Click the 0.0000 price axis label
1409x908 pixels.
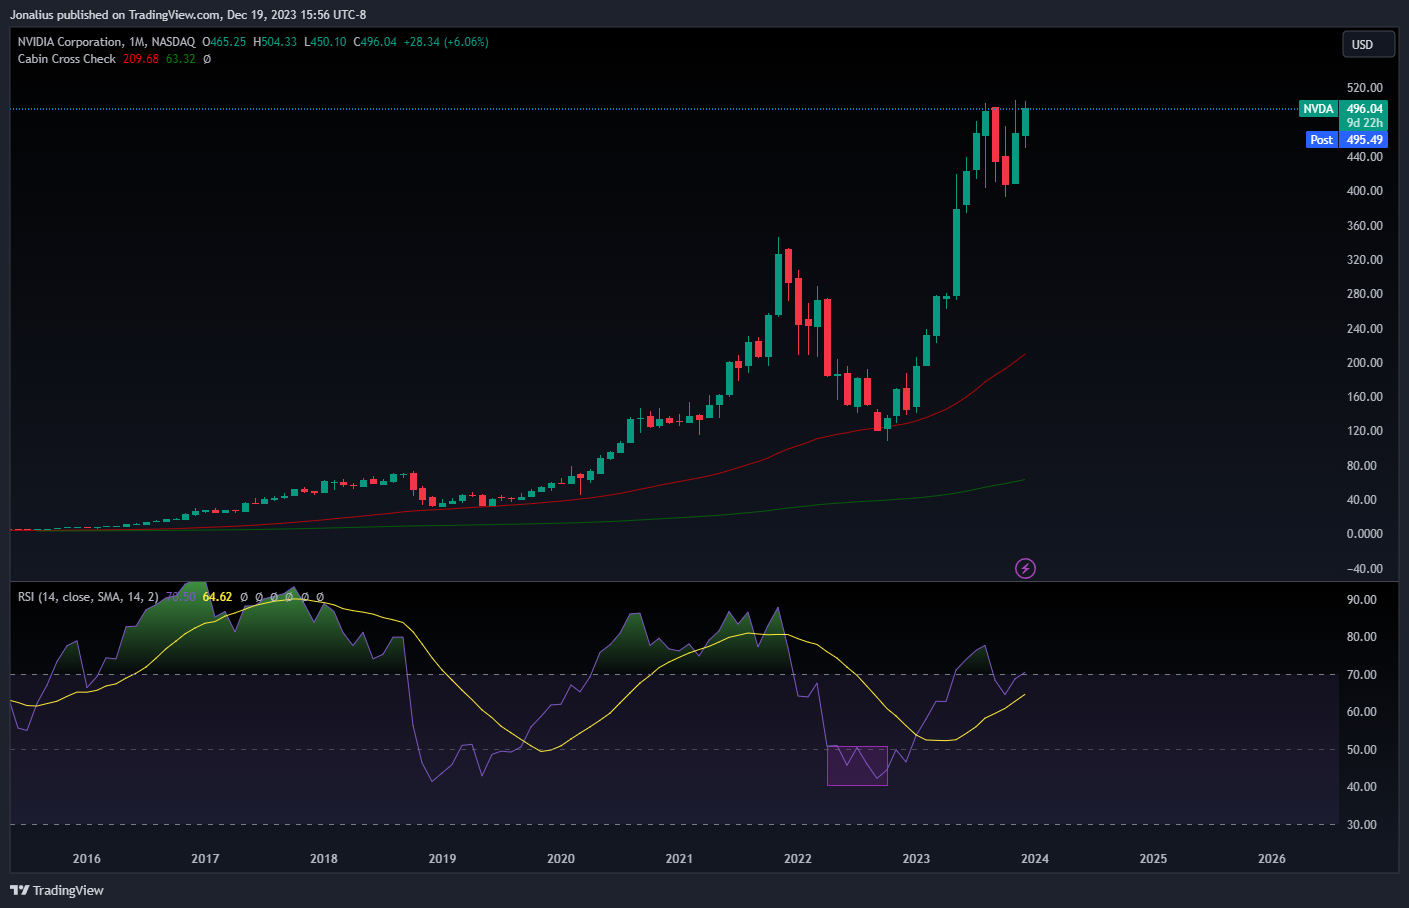point(1364,534)
